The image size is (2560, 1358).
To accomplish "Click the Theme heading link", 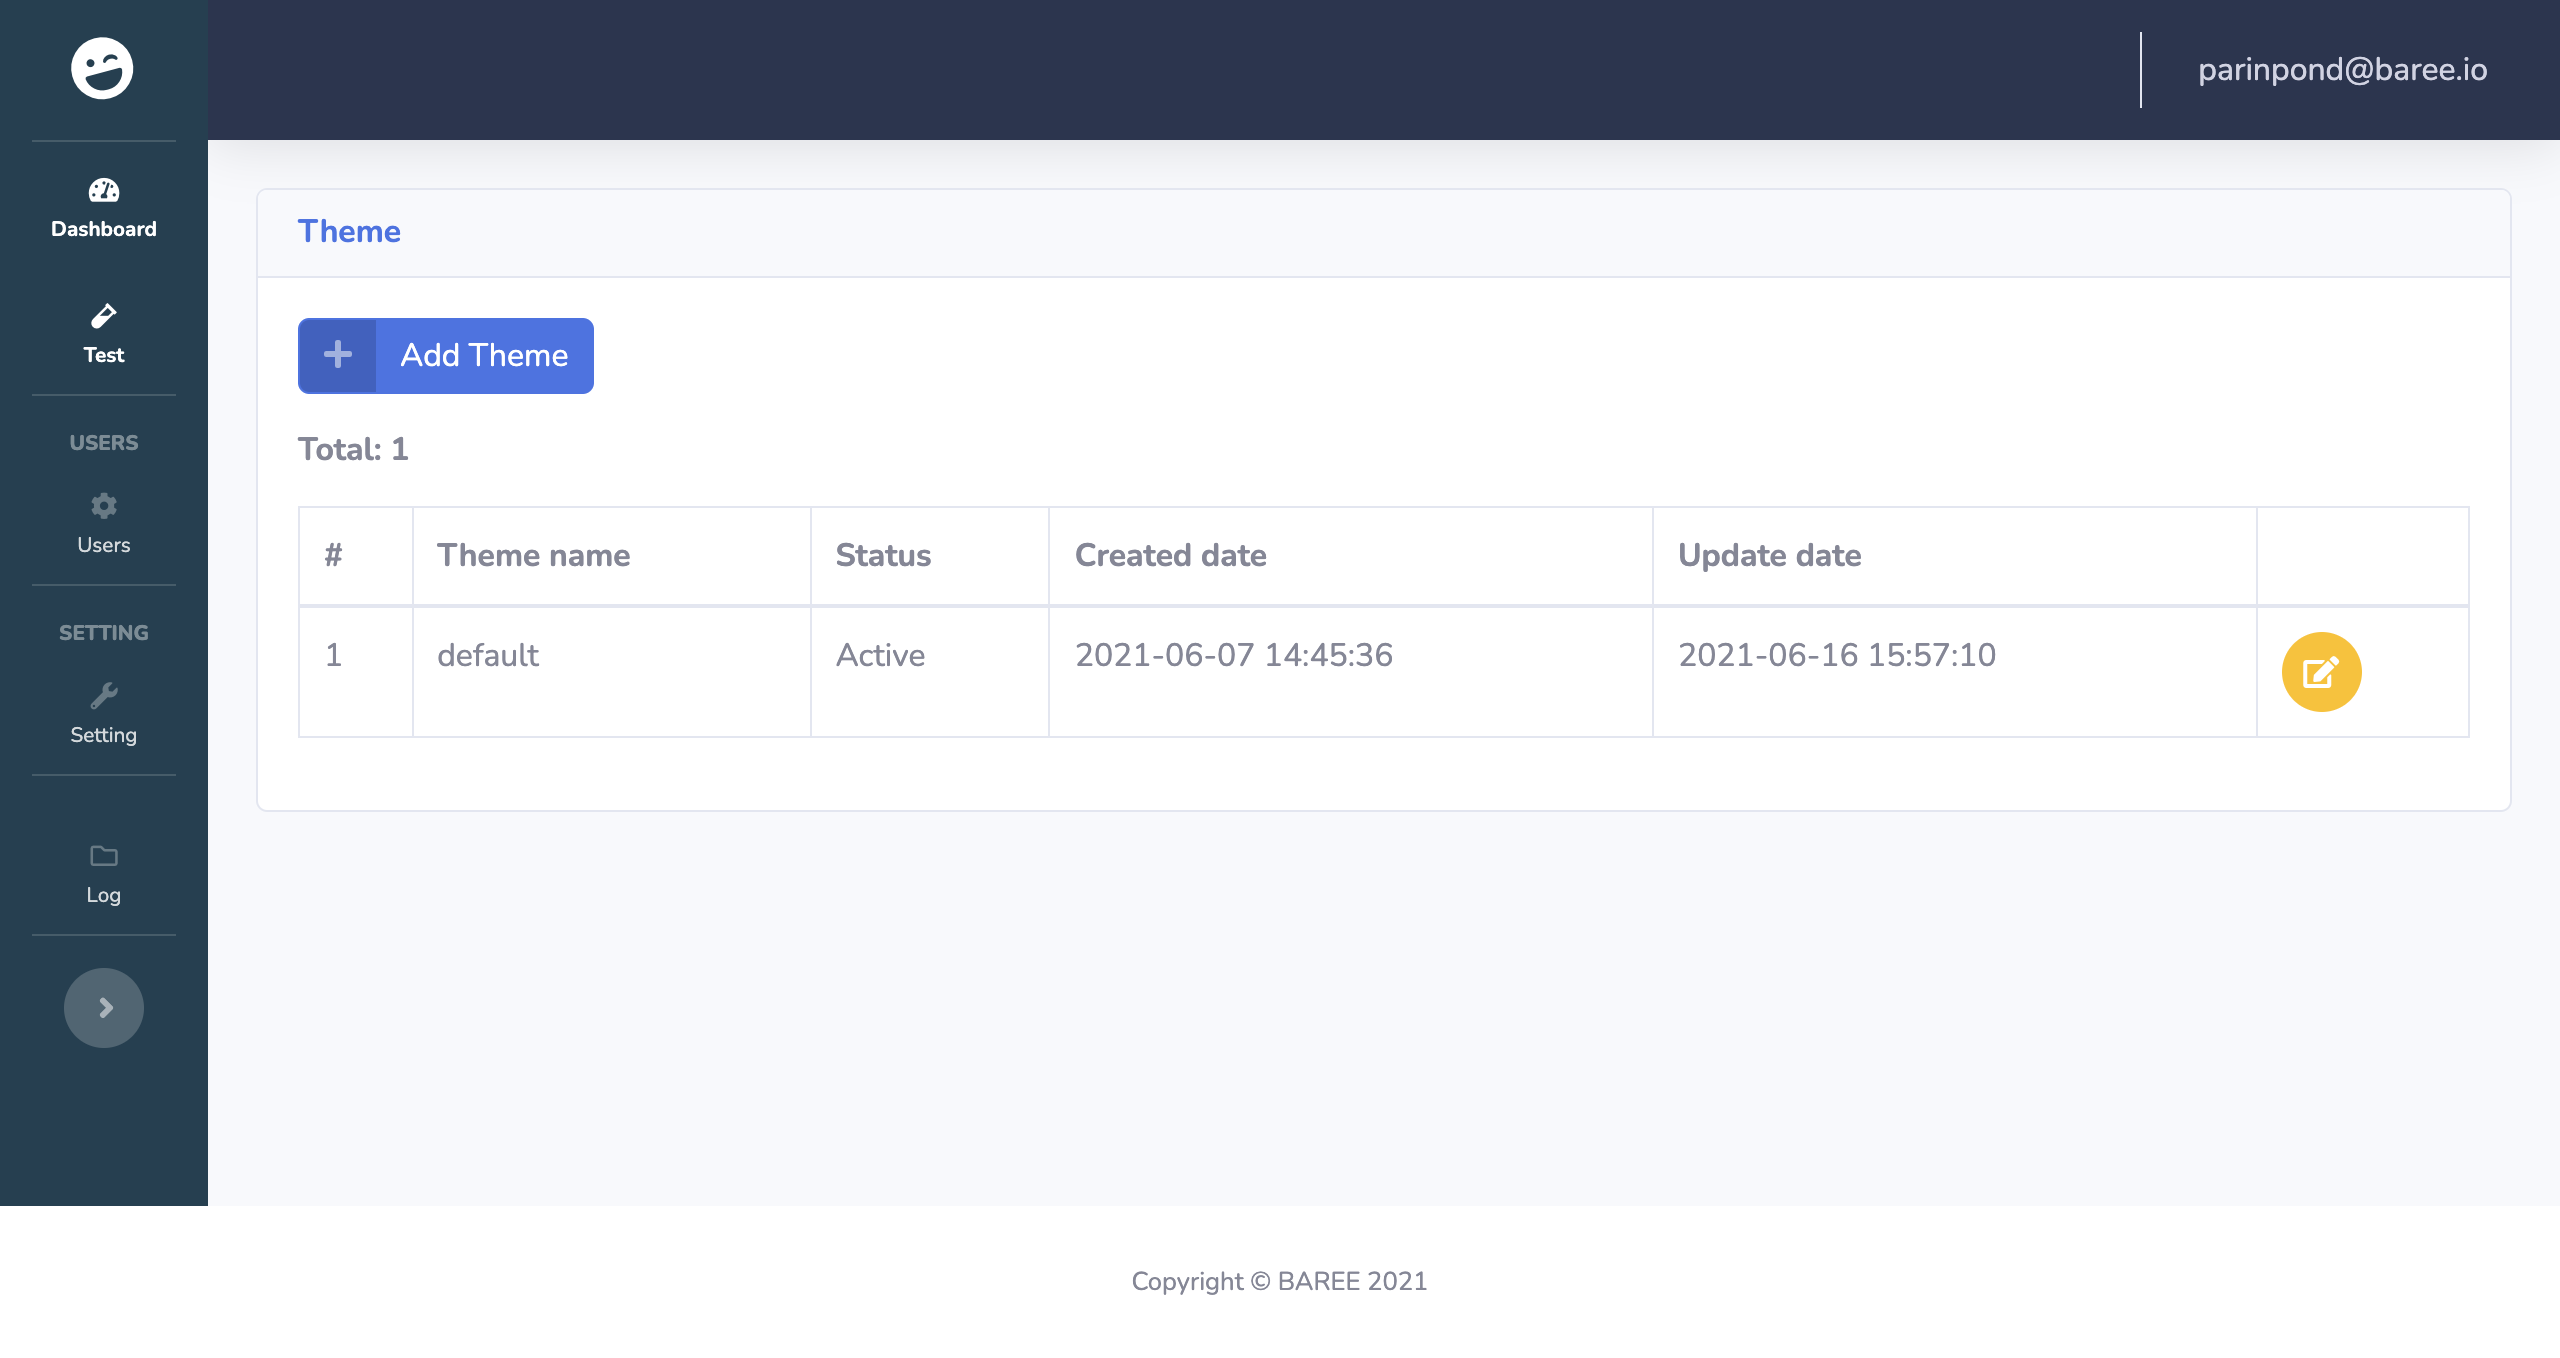I will [349, 231].
